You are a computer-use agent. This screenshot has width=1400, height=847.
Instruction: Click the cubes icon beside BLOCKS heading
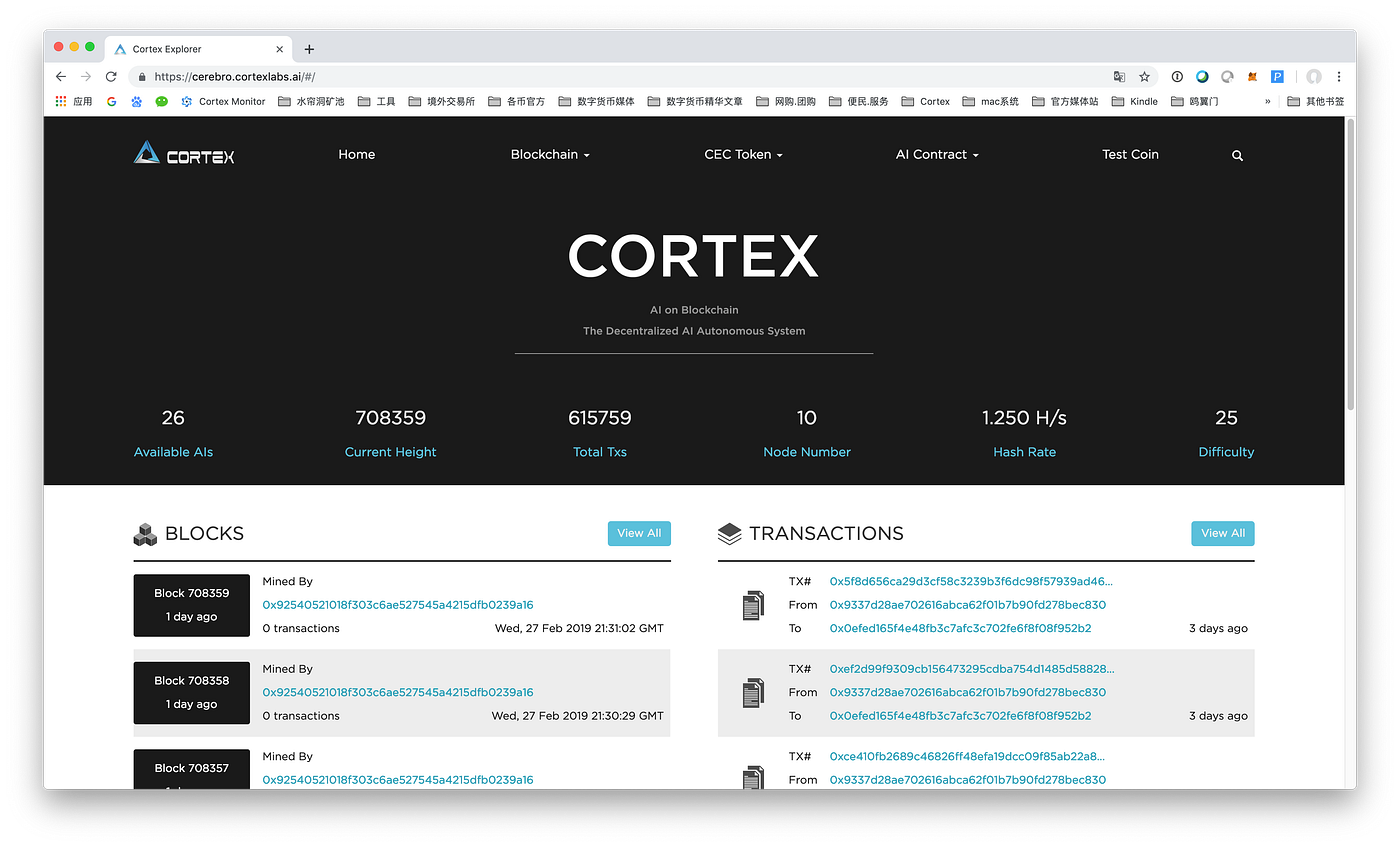pyautogui.click(x=145, y=534)
